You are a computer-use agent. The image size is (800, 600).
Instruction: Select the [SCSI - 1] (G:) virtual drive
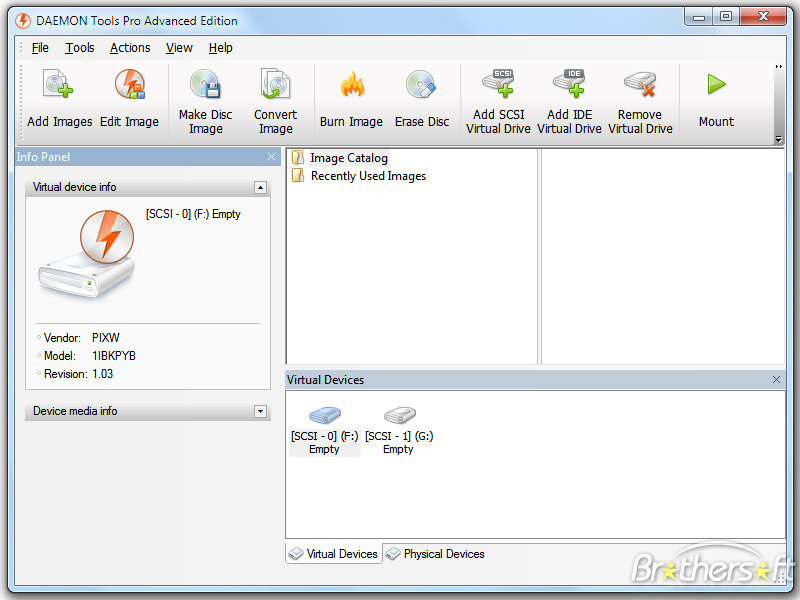coord(399,431)
